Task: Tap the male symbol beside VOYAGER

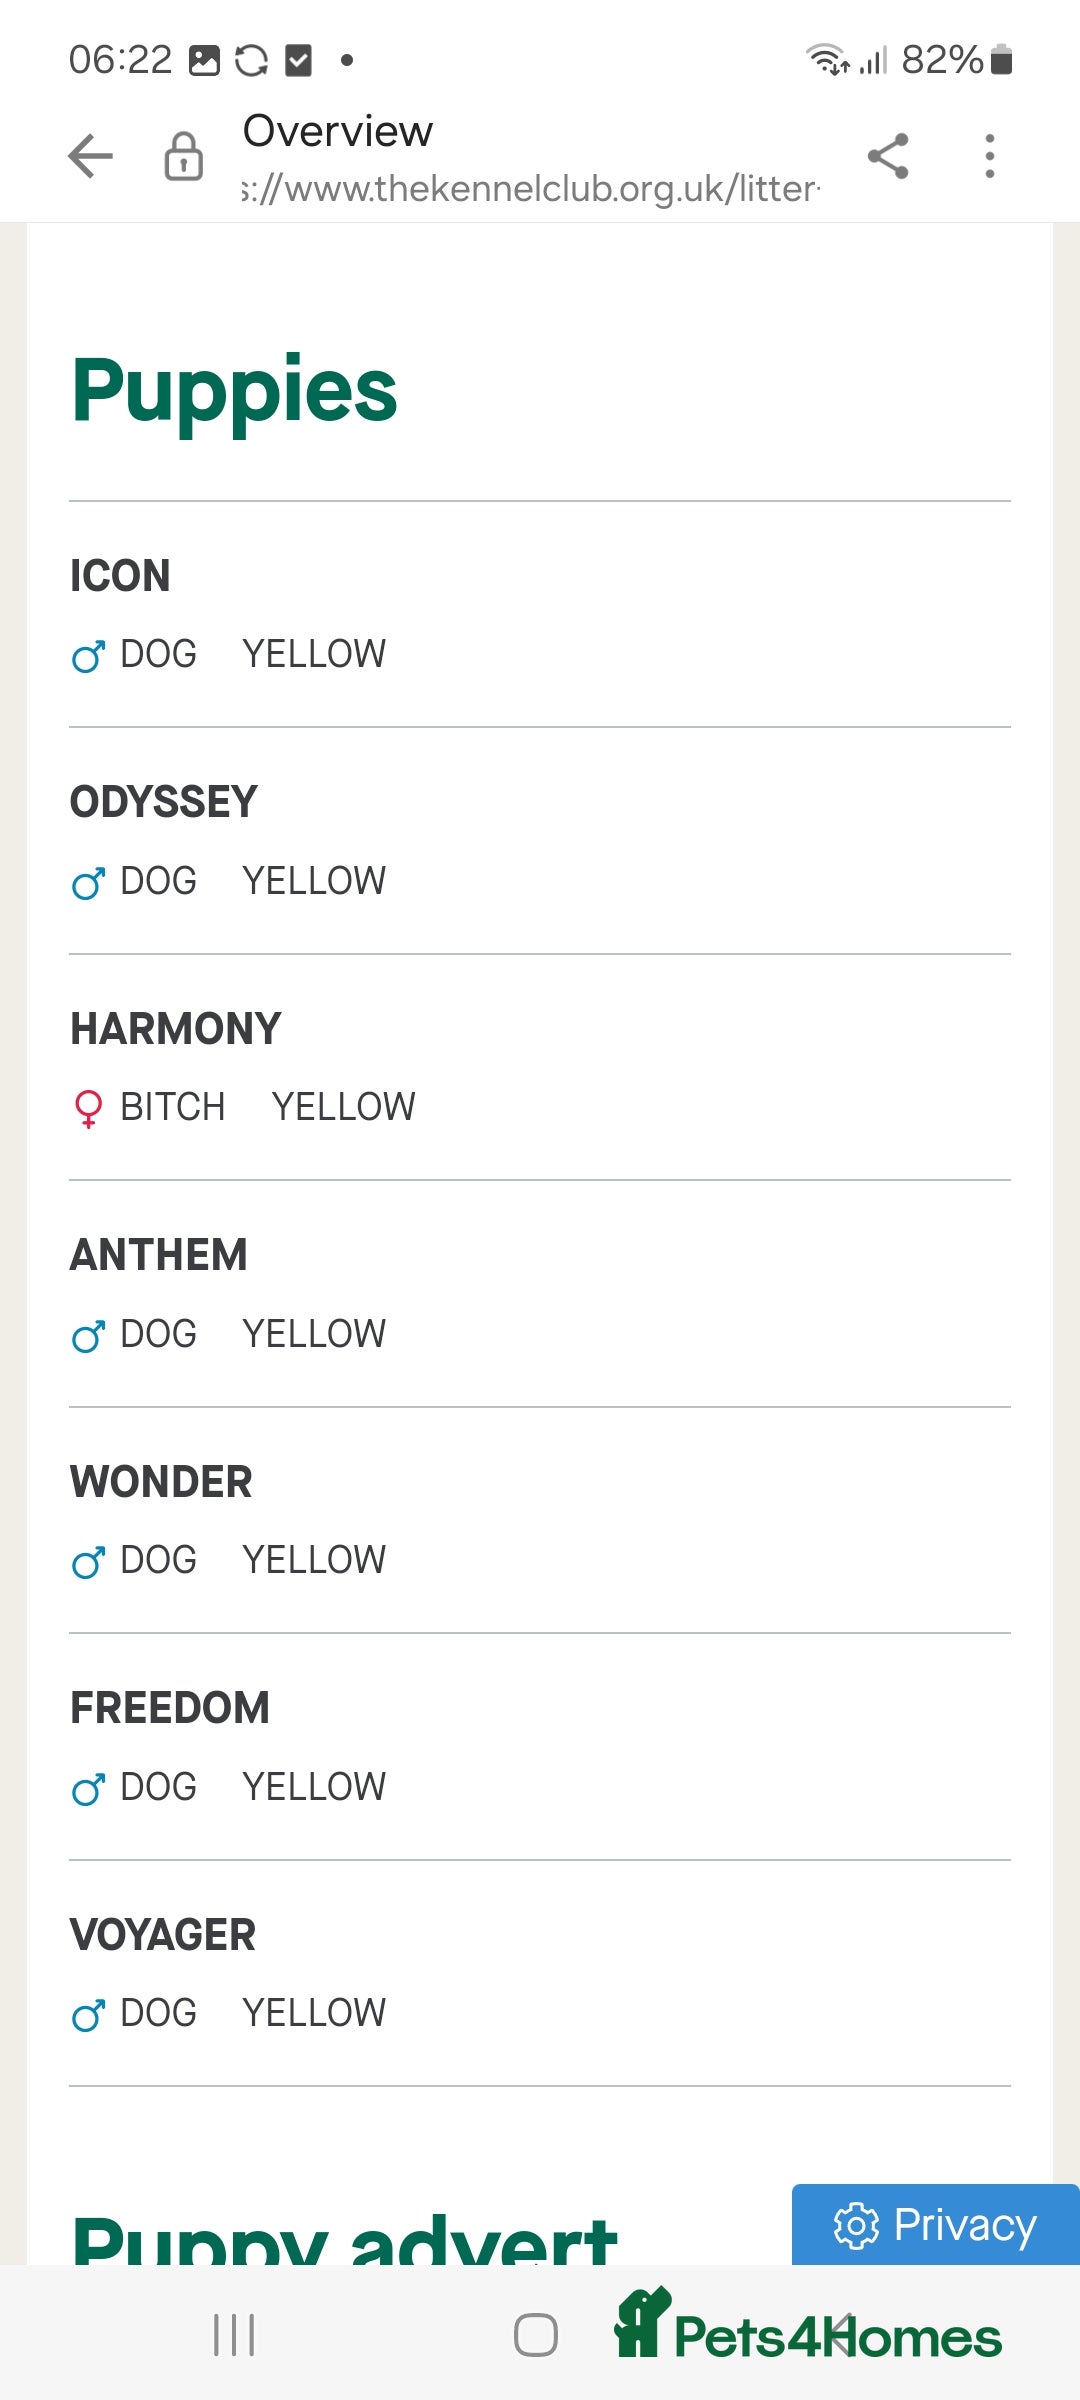Action: point(88,2015)
